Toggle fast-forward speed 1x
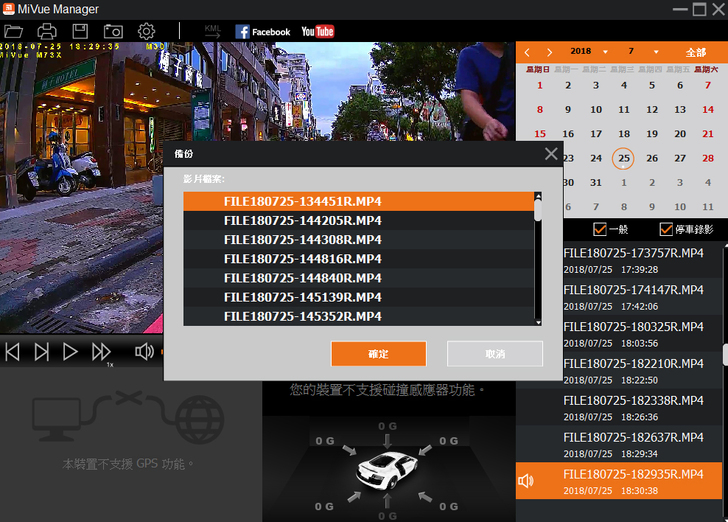Screen dimensions: 728x522 101,352
